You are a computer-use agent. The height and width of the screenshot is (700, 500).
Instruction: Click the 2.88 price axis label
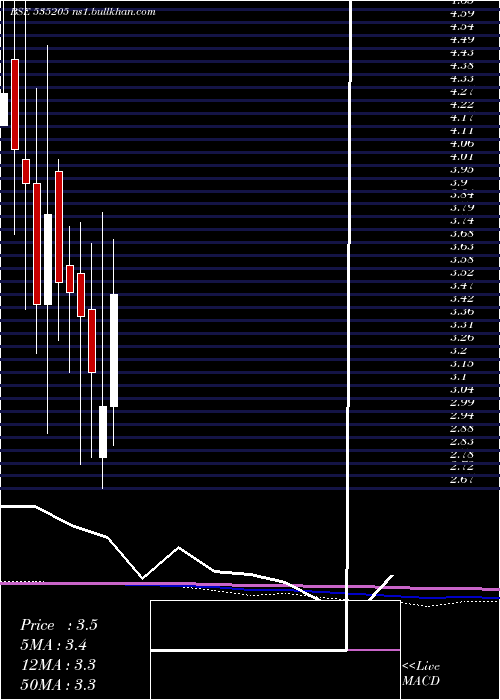pos(462,428)
